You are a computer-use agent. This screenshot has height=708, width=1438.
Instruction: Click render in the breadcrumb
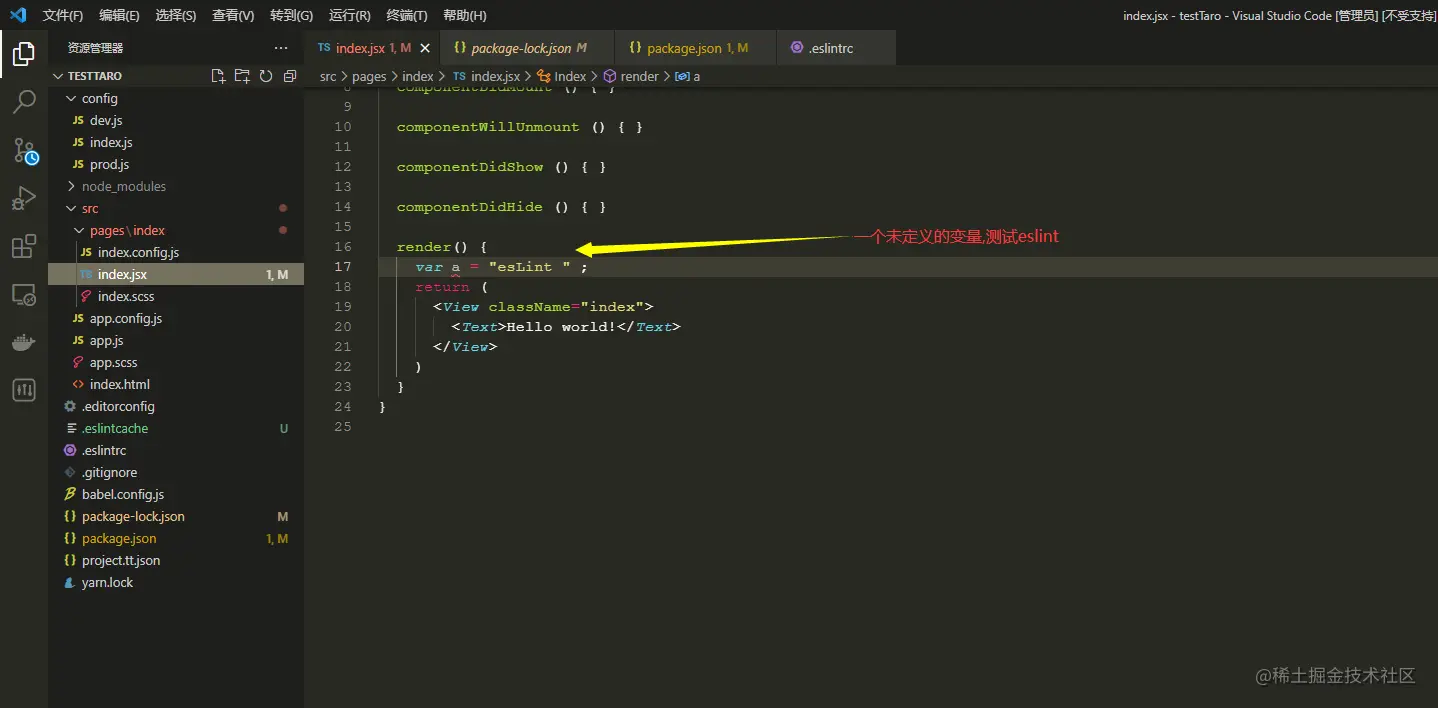[639, 76]
